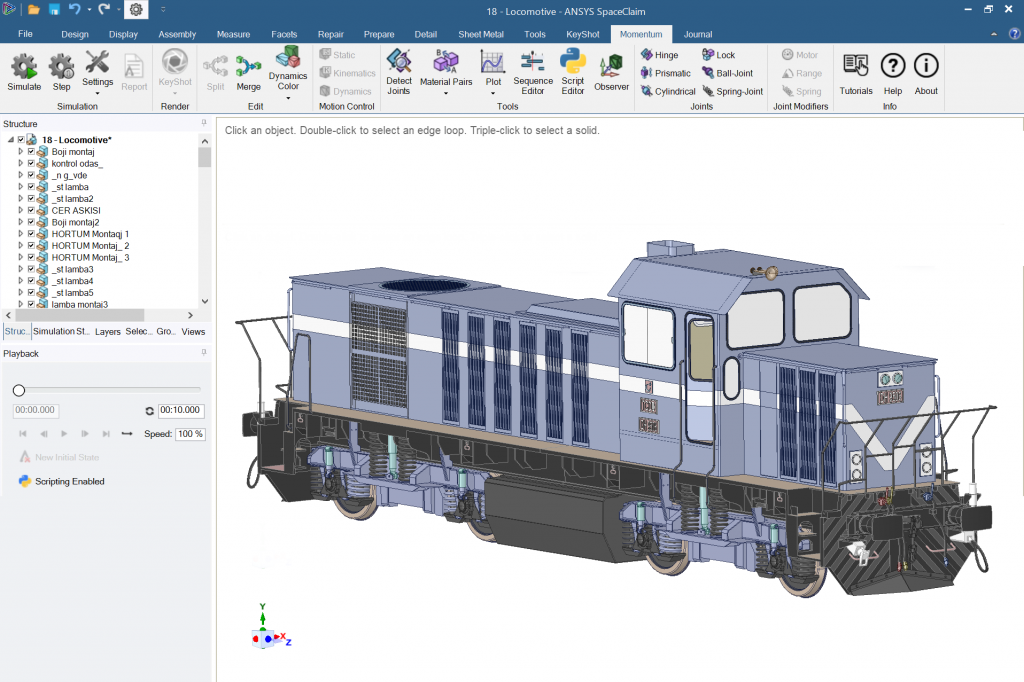
Task: Click the loop playback icon beside end time
Action: point(150,411)
